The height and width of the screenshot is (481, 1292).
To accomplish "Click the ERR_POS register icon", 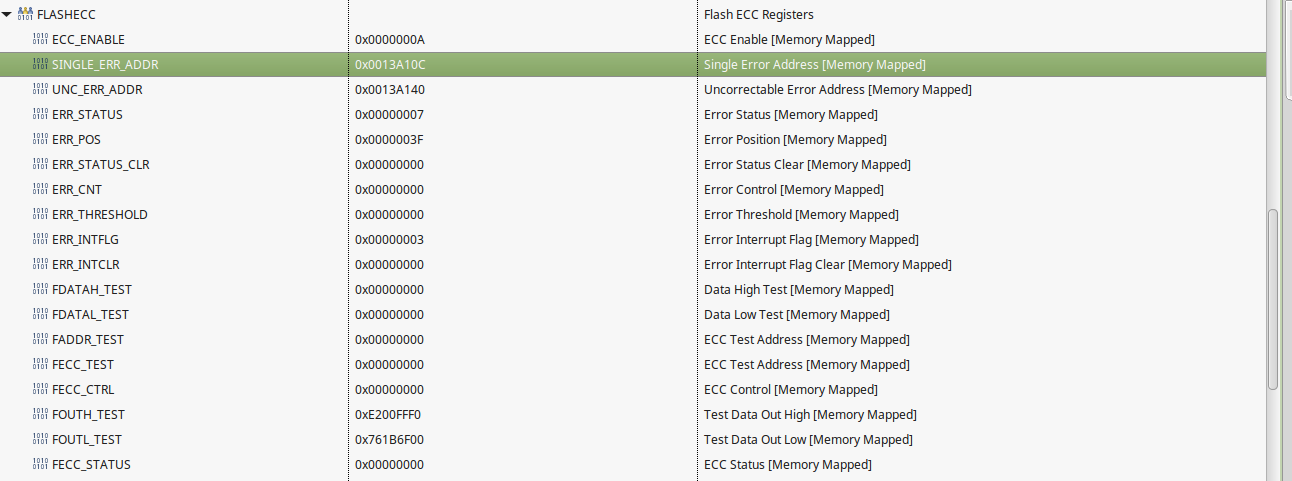I will pos(40,139).
